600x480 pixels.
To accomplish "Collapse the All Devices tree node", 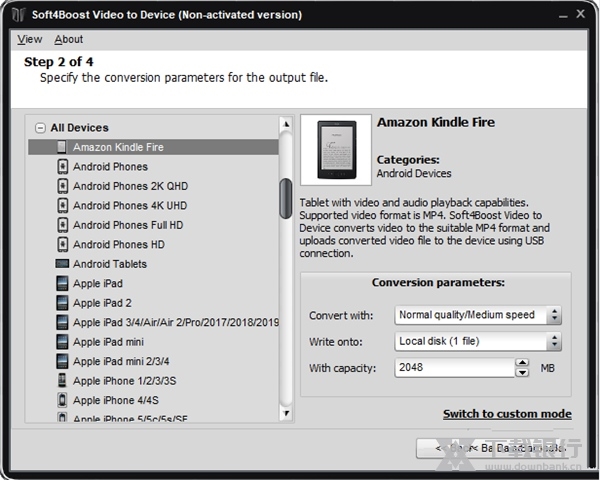I will click(x=40, y=128).
